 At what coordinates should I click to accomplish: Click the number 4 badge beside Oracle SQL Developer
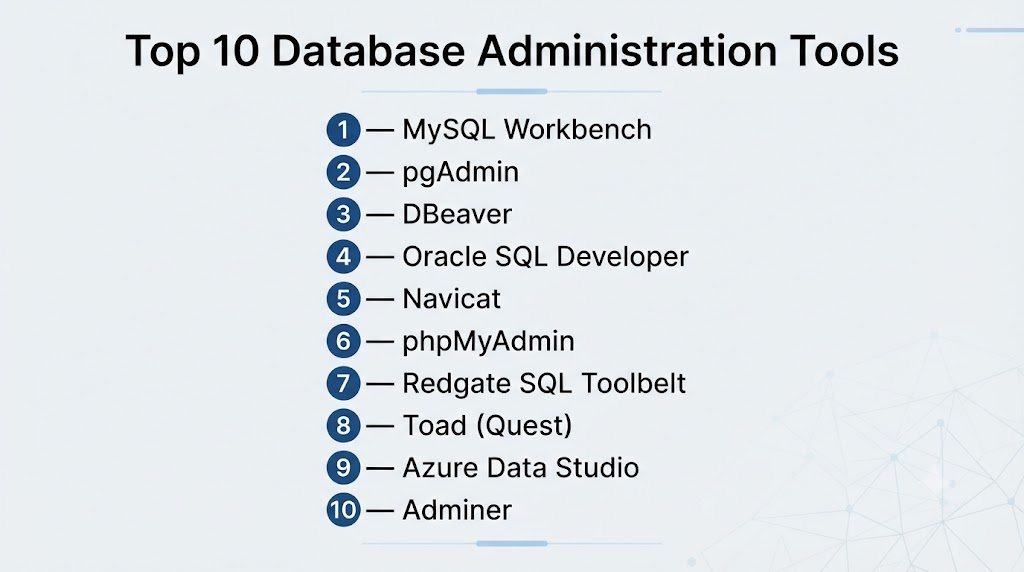(344, 257)
